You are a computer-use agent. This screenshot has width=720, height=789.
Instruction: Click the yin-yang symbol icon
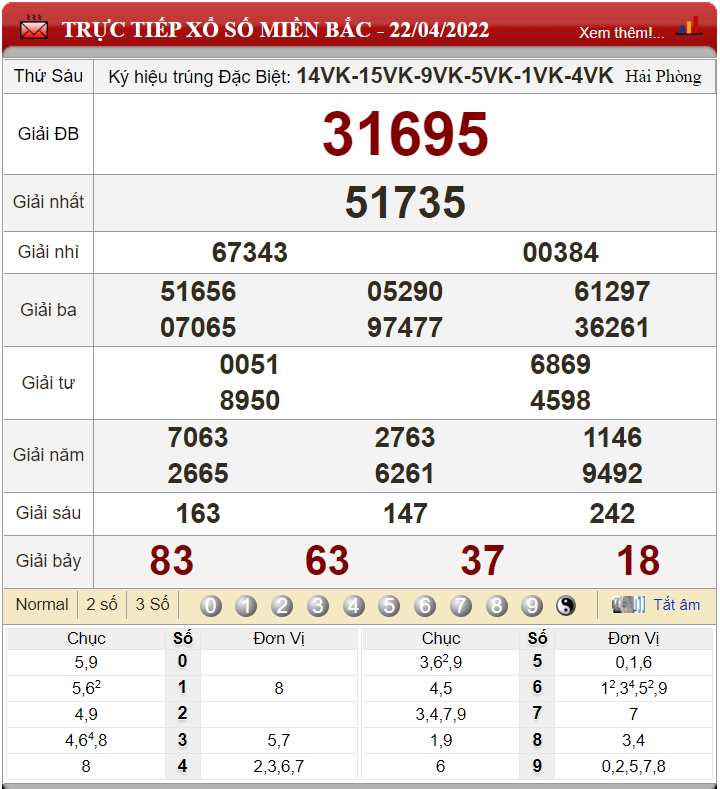(566, 606)
